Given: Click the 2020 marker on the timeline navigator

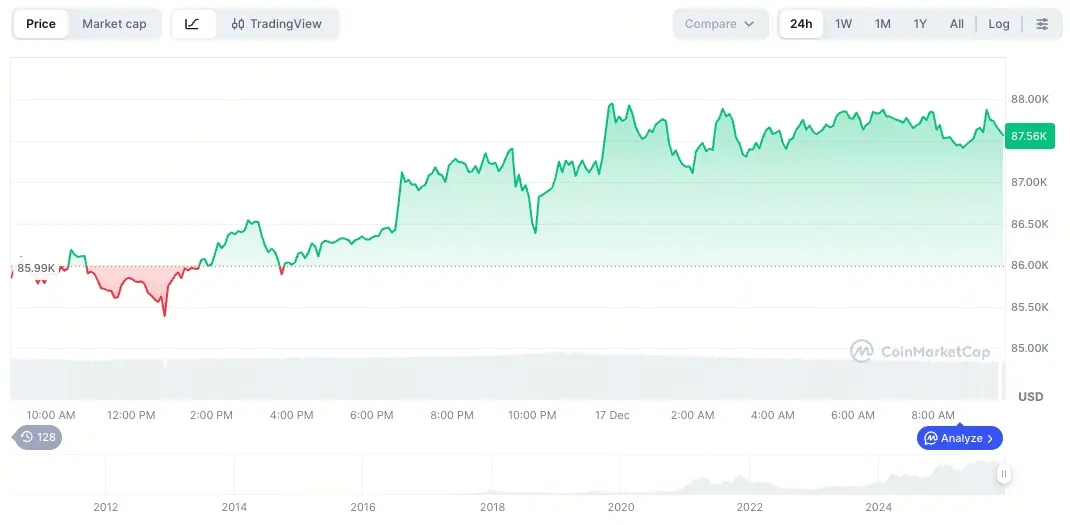Looking at the screenshot, I should click(x=621, y=507).
